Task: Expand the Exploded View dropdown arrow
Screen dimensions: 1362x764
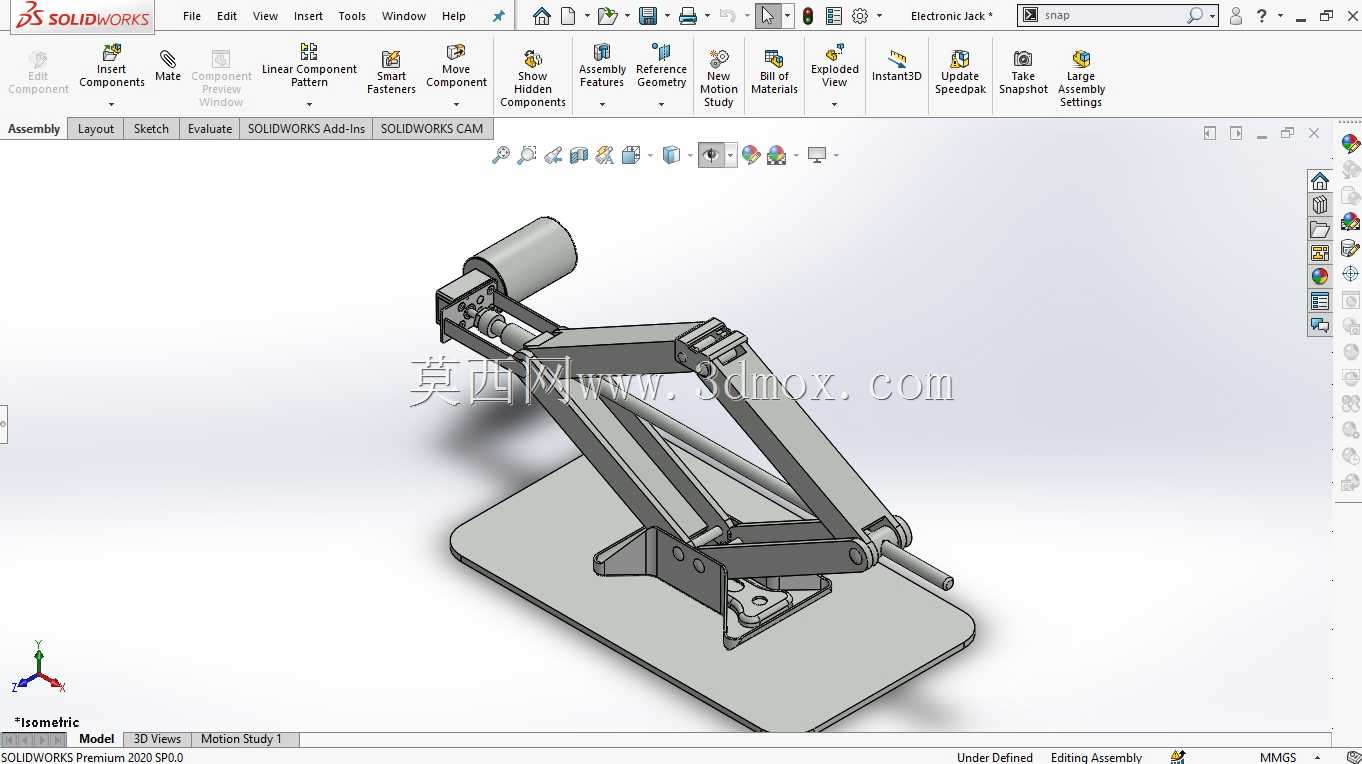Action: point(835,104)
